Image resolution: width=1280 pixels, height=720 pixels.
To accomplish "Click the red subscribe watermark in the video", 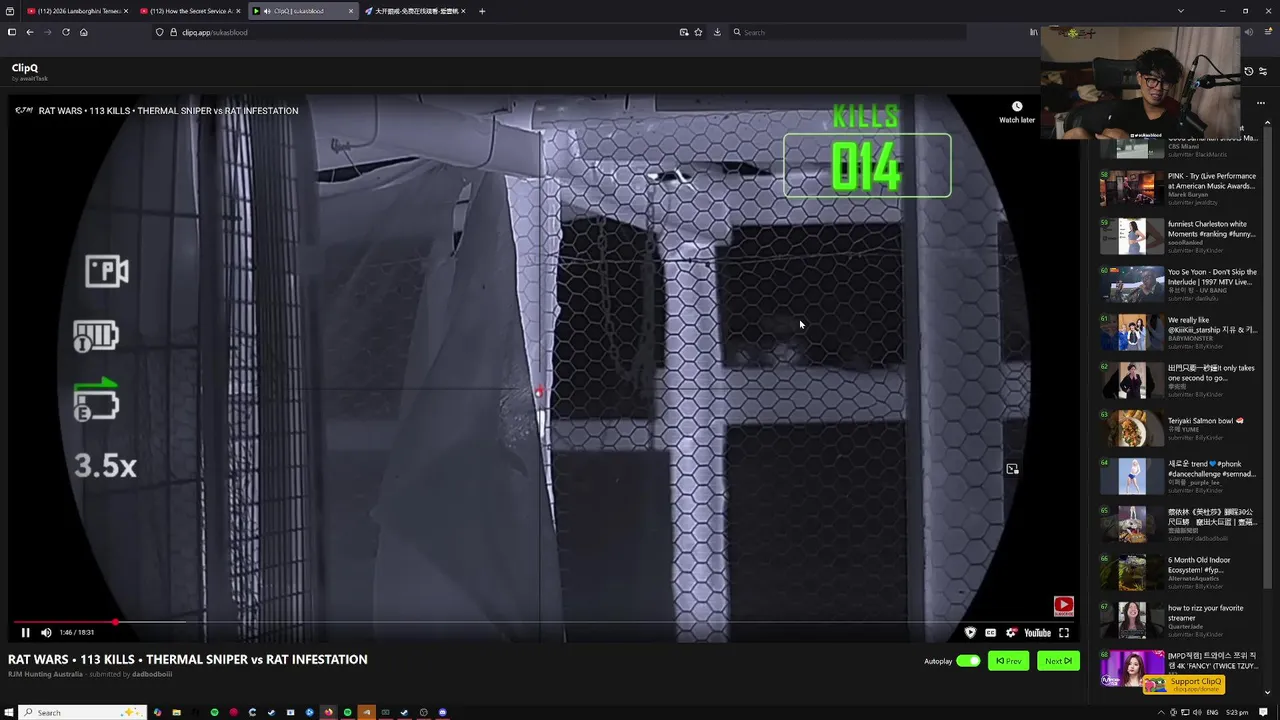I will pyautogui.click(x=1063, y=605).
